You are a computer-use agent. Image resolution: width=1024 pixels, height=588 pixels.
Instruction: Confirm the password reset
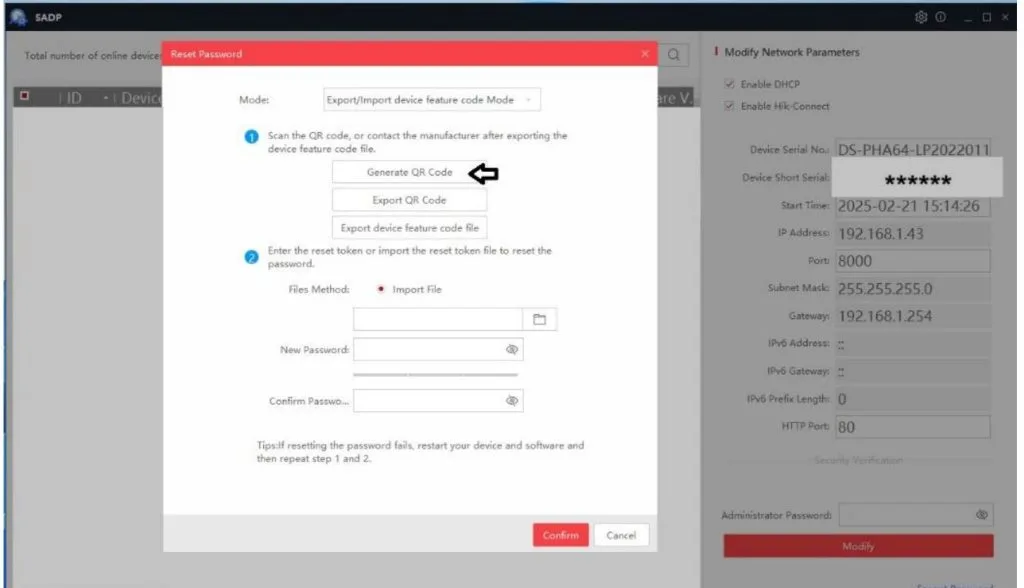coord(560,535)
